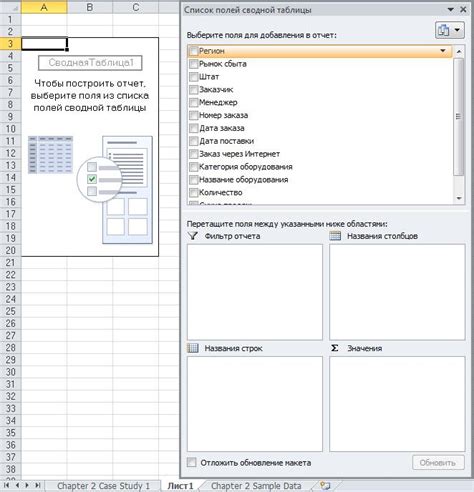Image resolution: width=474 pixels, height=492 pixels.
Task: Select row 25 header
Action: pyautogui.click(x=10, y=311)
